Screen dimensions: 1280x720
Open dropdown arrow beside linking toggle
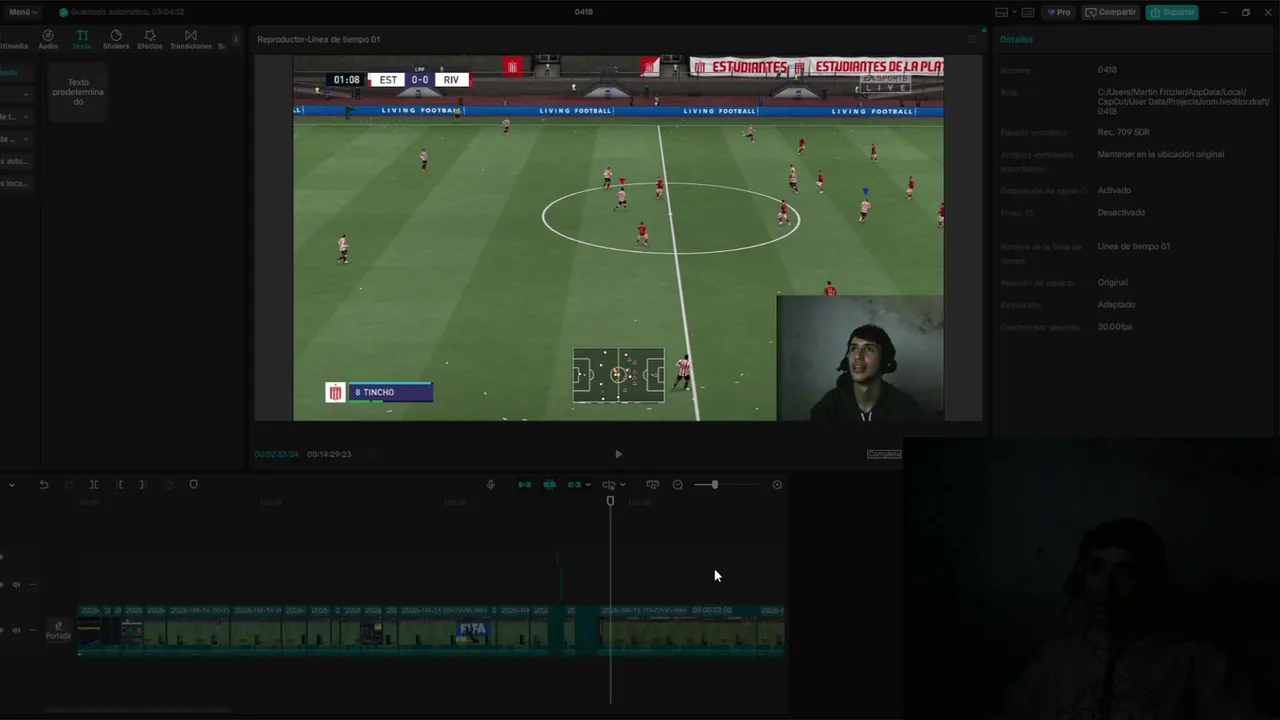coord(587,485)
